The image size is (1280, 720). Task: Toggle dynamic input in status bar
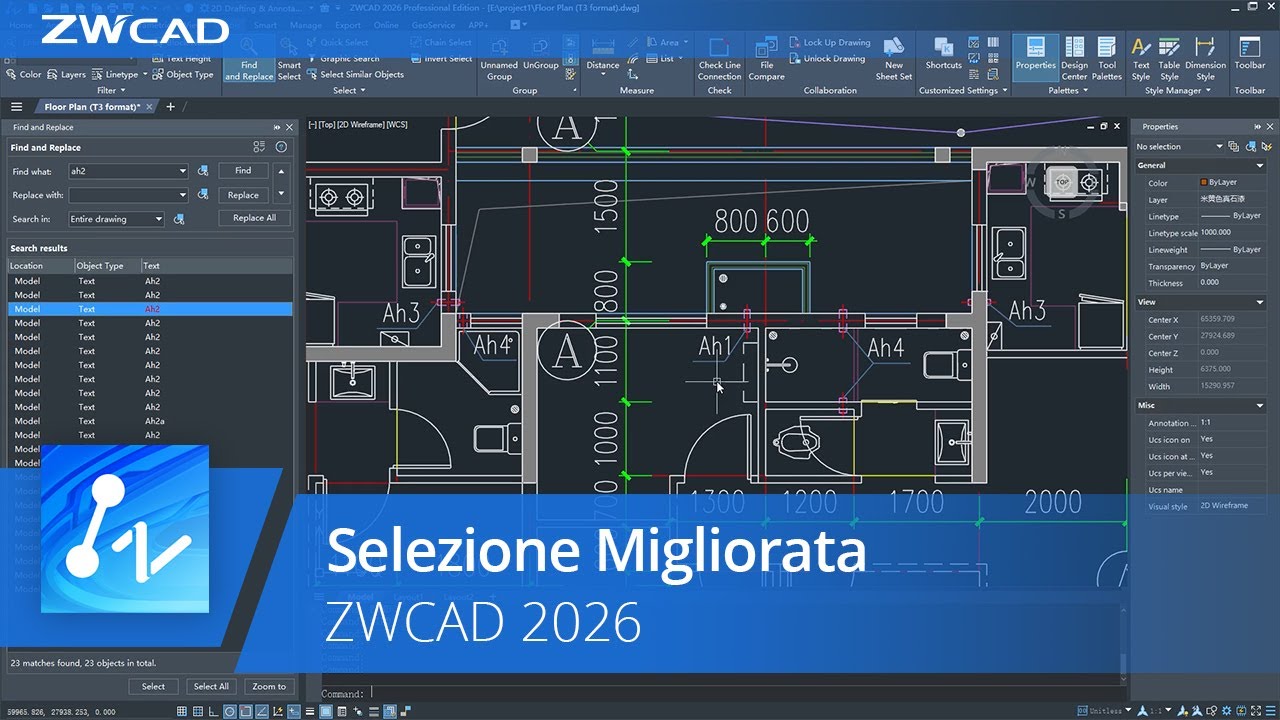click(x=294, y=711)
